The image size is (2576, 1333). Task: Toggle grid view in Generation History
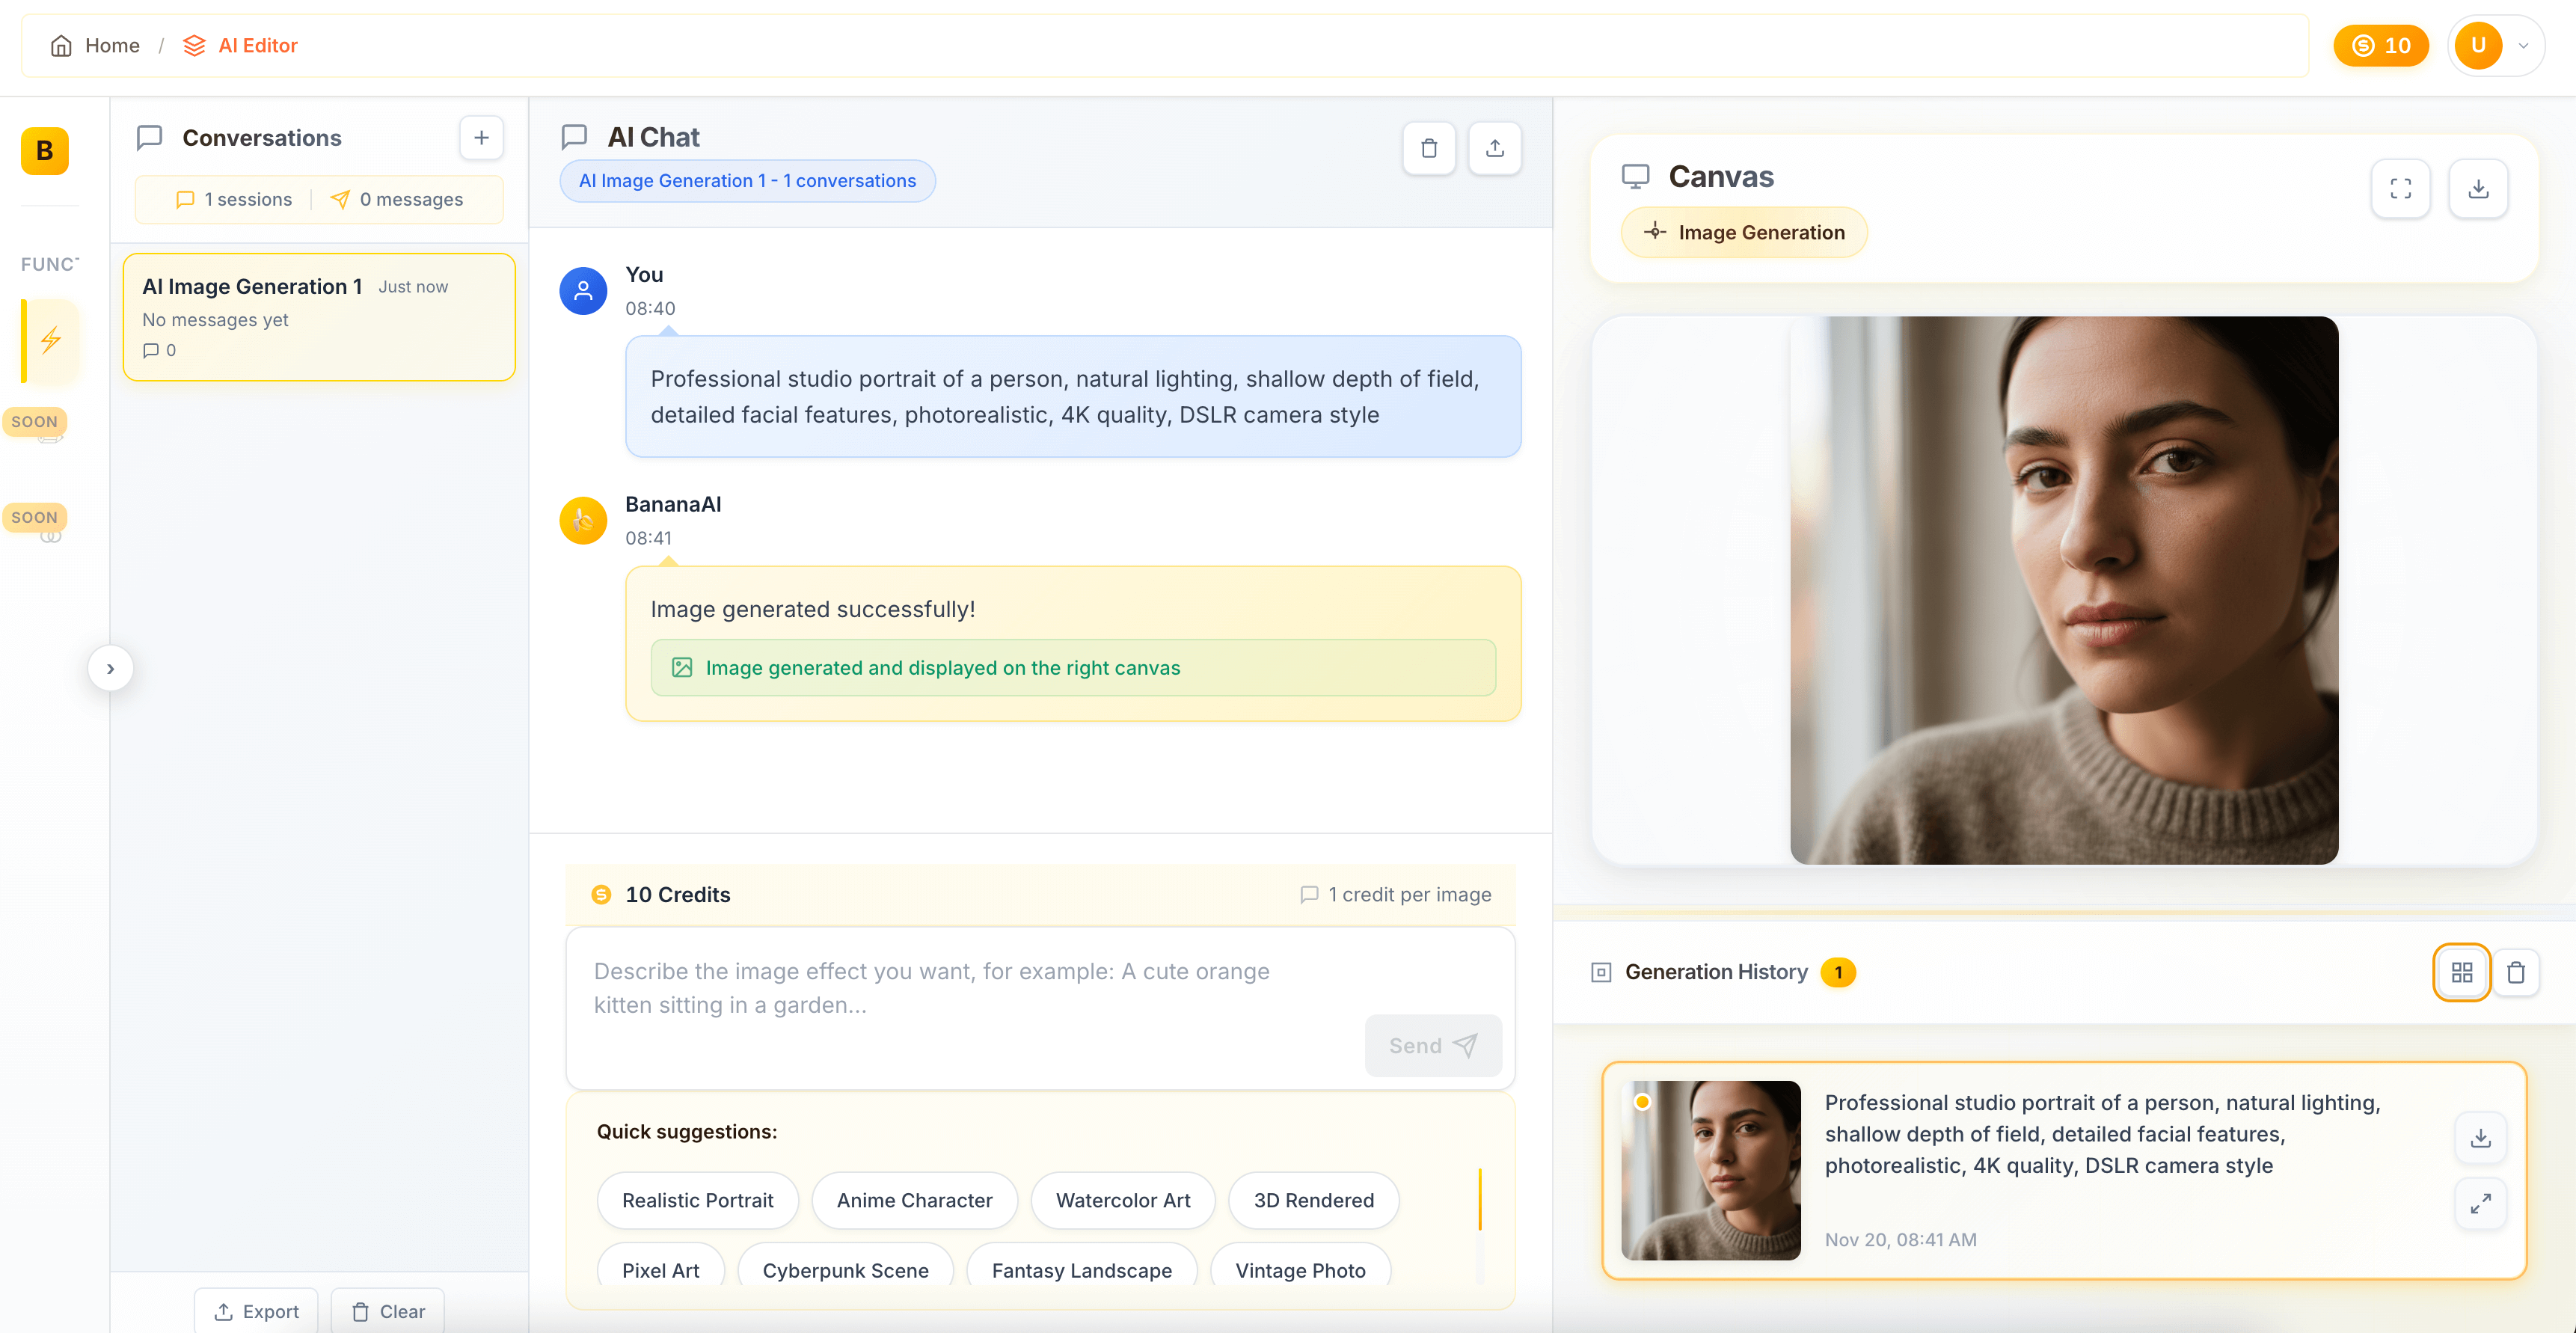(x=2461, y=971)
